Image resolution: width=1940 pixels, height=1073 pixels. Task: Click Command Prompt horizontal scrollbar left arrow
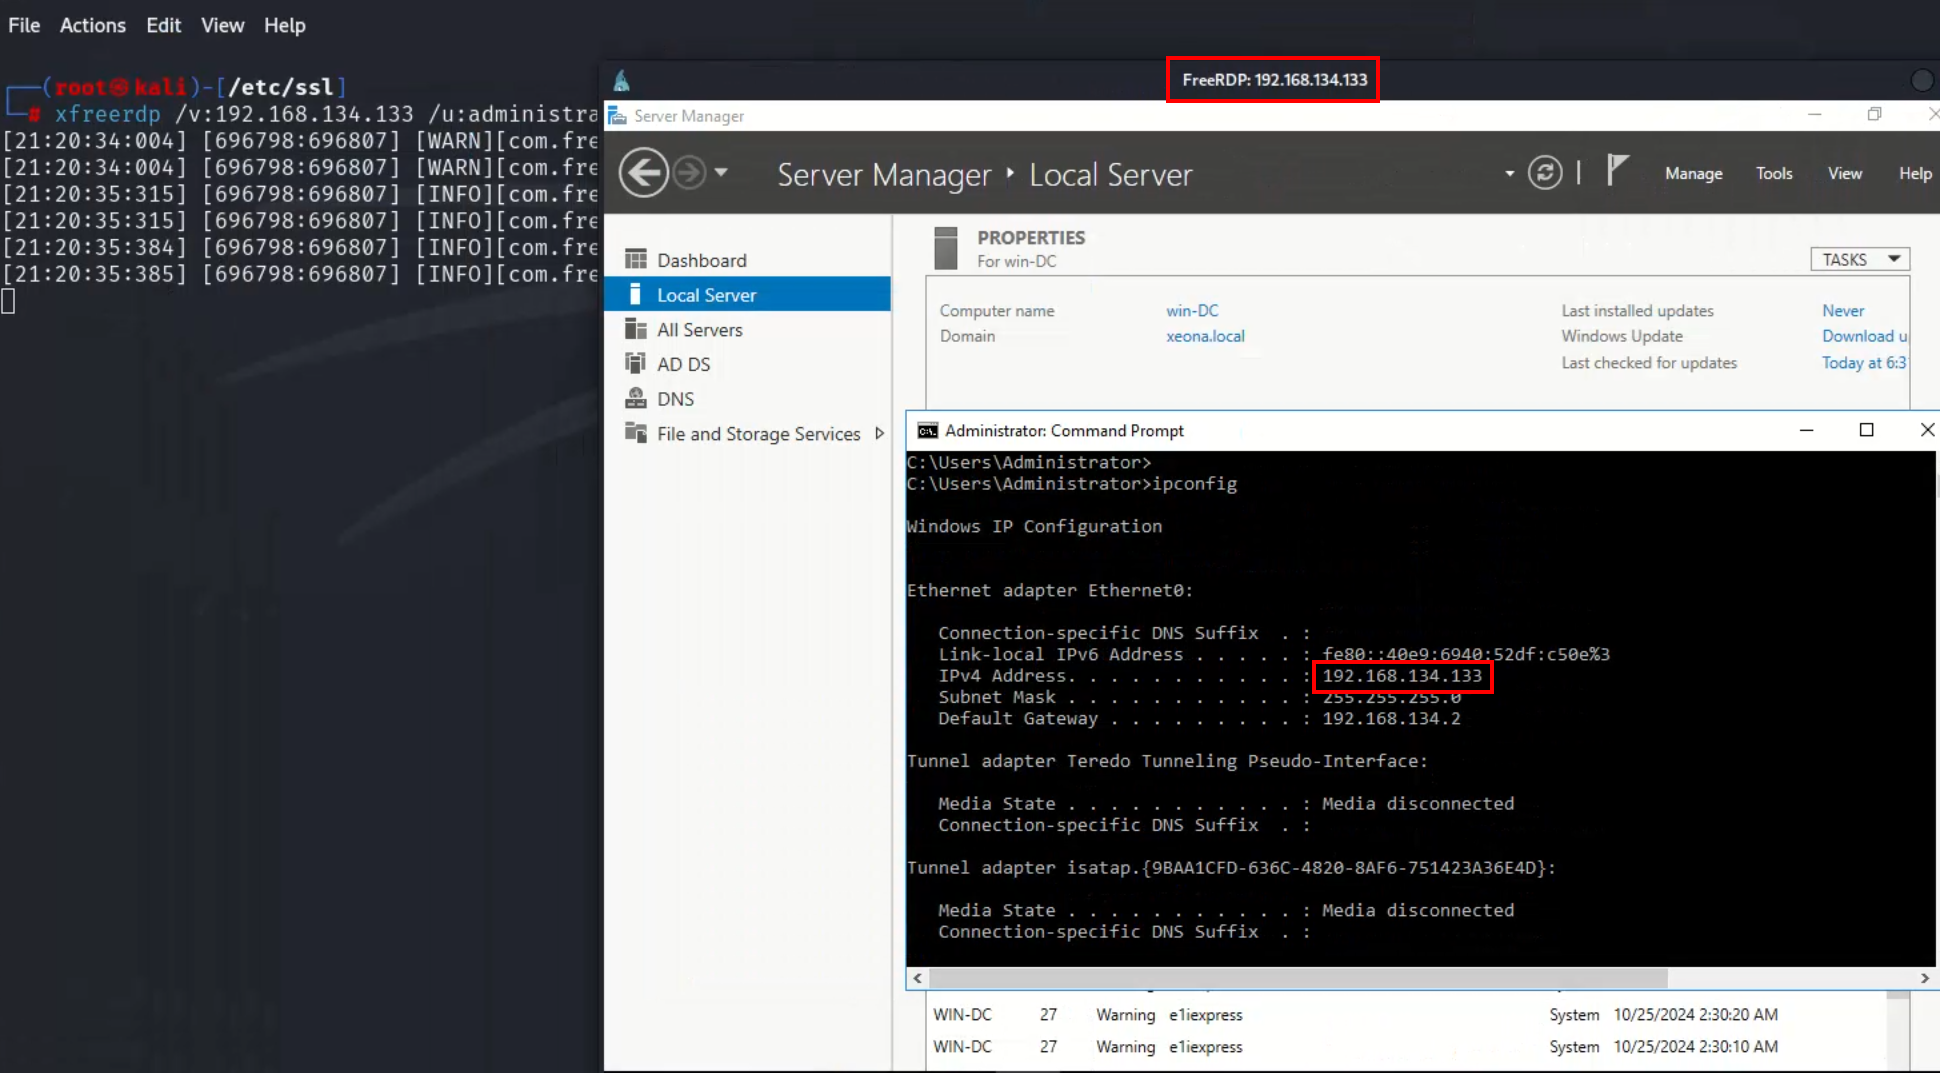(917, 978)
